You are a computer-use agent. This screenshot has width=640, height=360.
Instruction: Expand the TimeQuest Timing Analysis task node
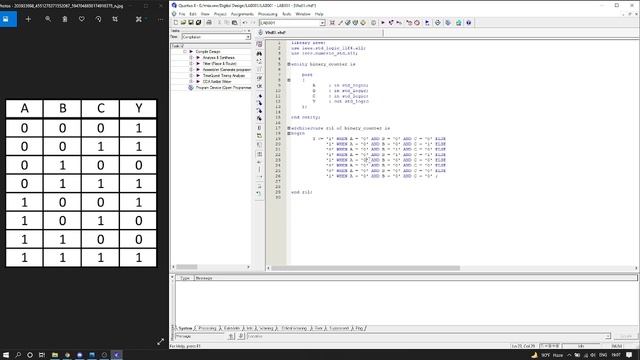(191, 76)
